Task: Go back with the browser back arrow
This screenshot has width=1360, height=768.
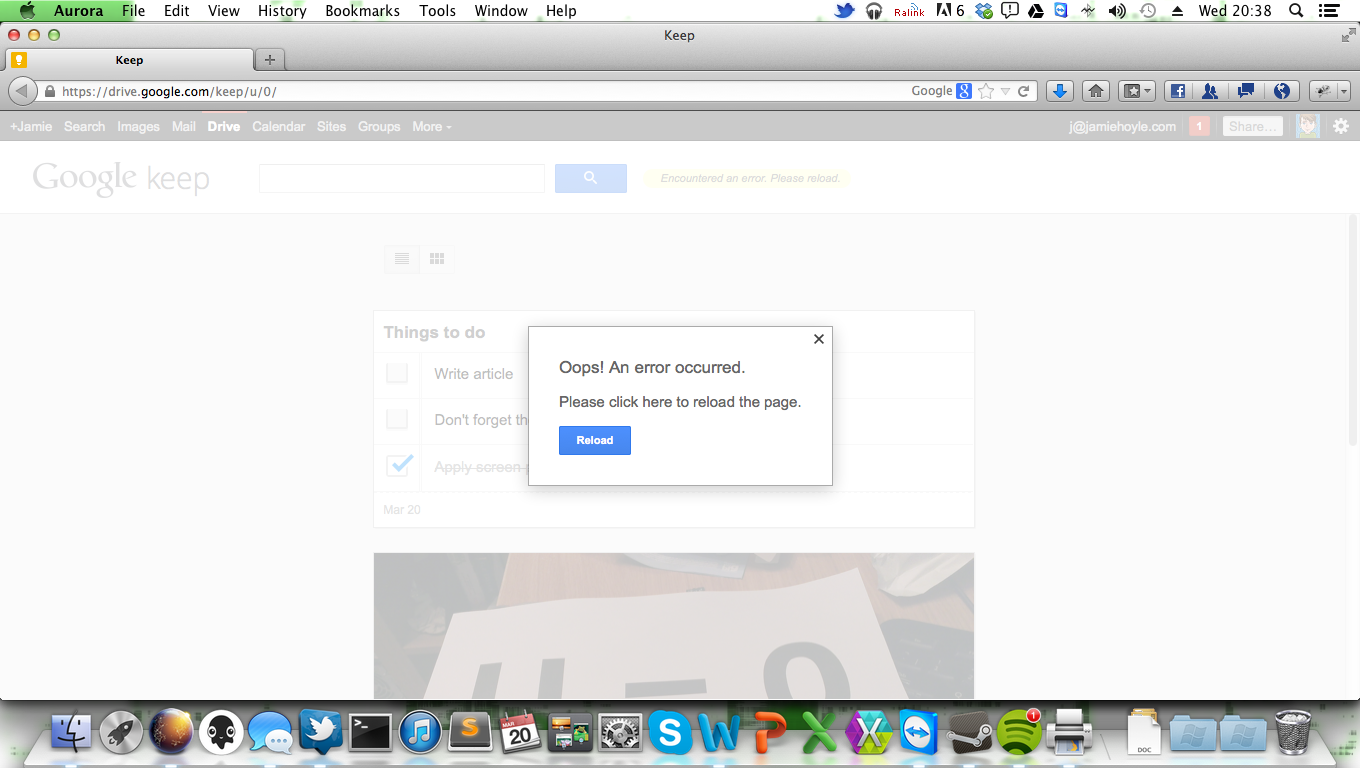Action: tap(23, 91)
